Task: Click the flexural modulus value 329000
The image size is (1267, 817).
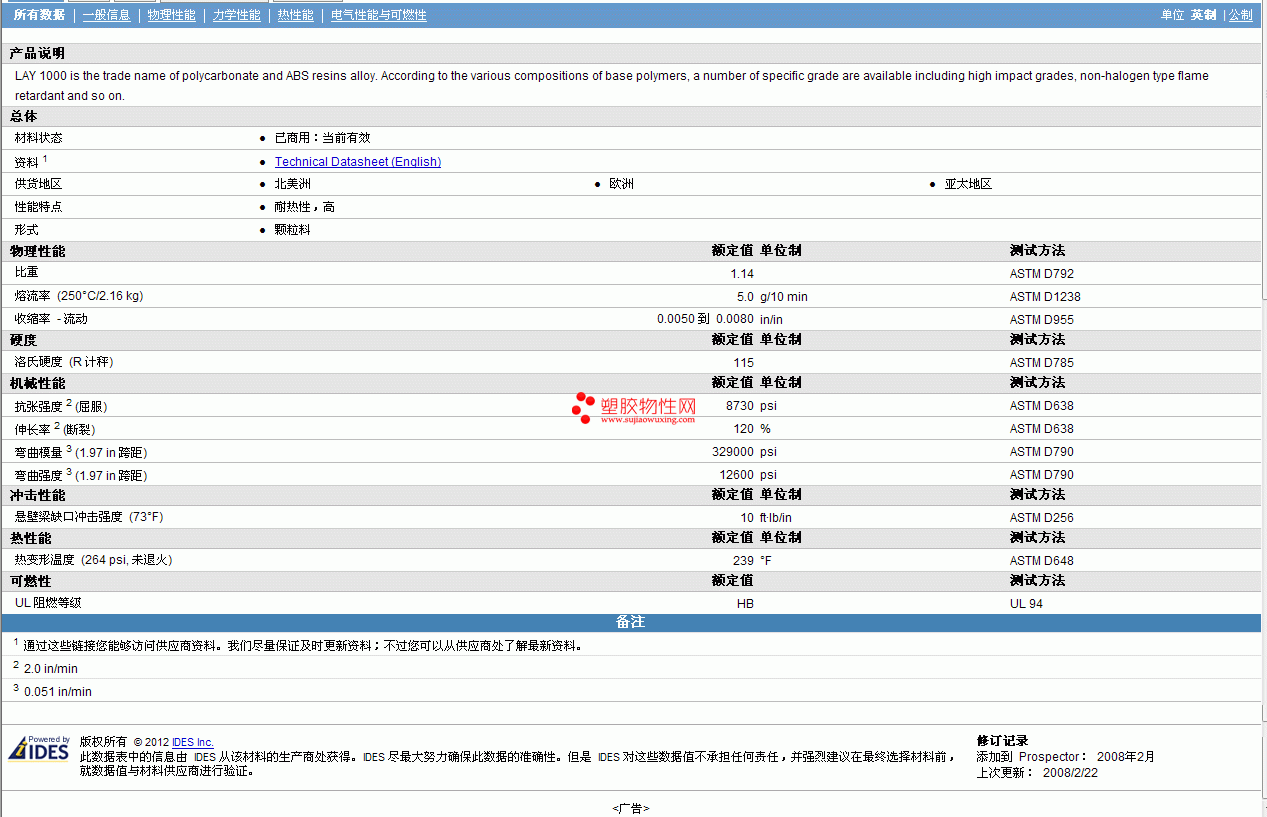Action: (733, 452)
